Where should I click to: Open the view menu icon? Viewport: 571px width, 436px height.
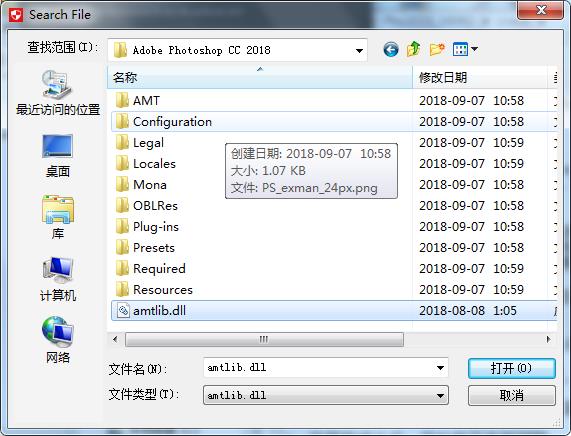pyautogui.click(x=465, y=49)
